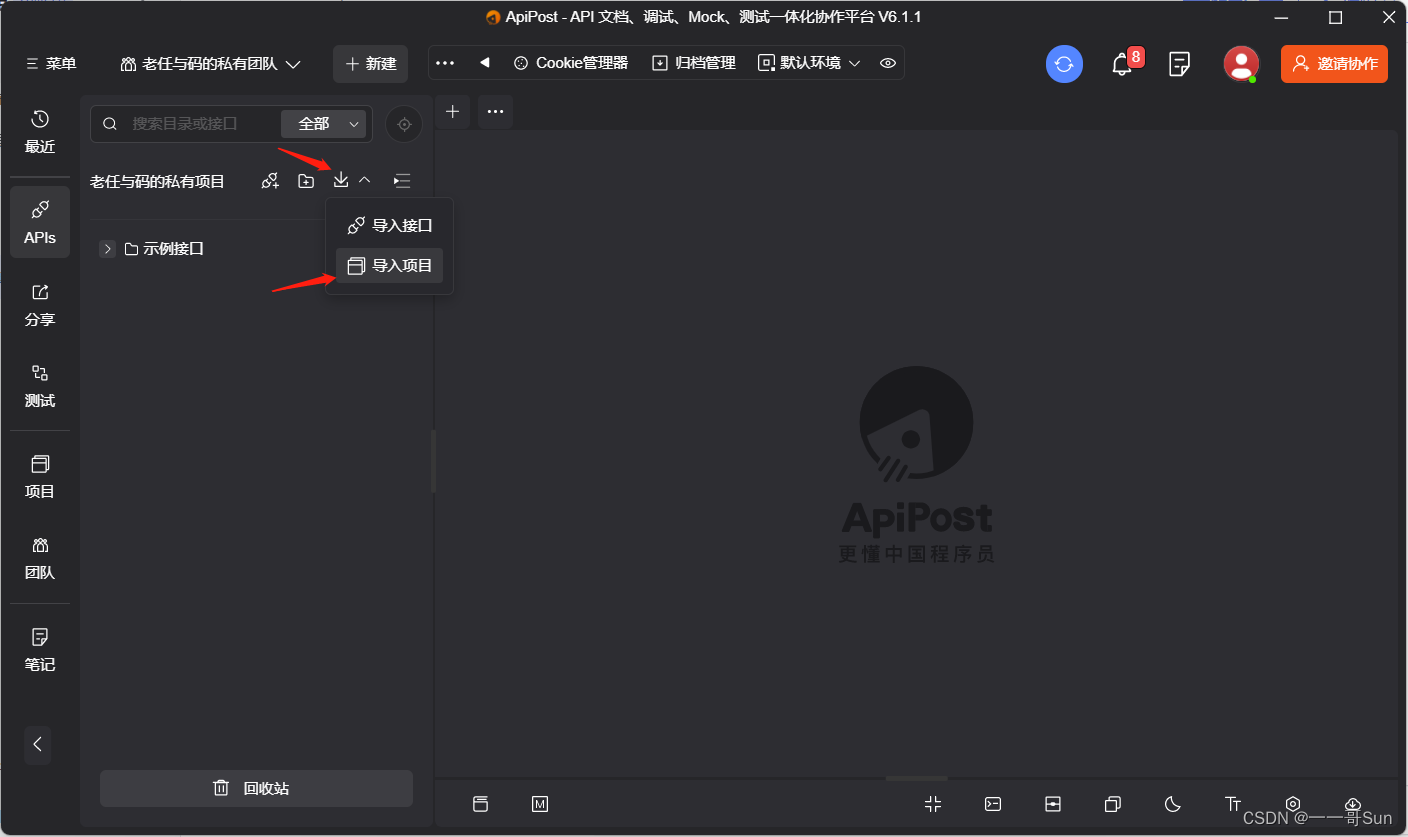Click the project icon in bottom bar

coord(480,804)
